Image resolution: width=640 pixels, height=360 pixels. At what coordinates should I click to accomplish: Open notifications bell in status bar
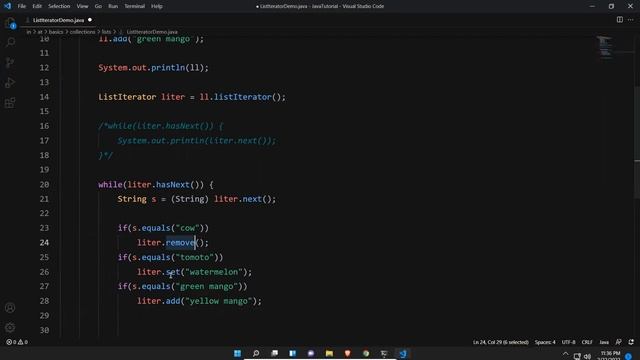631,342
